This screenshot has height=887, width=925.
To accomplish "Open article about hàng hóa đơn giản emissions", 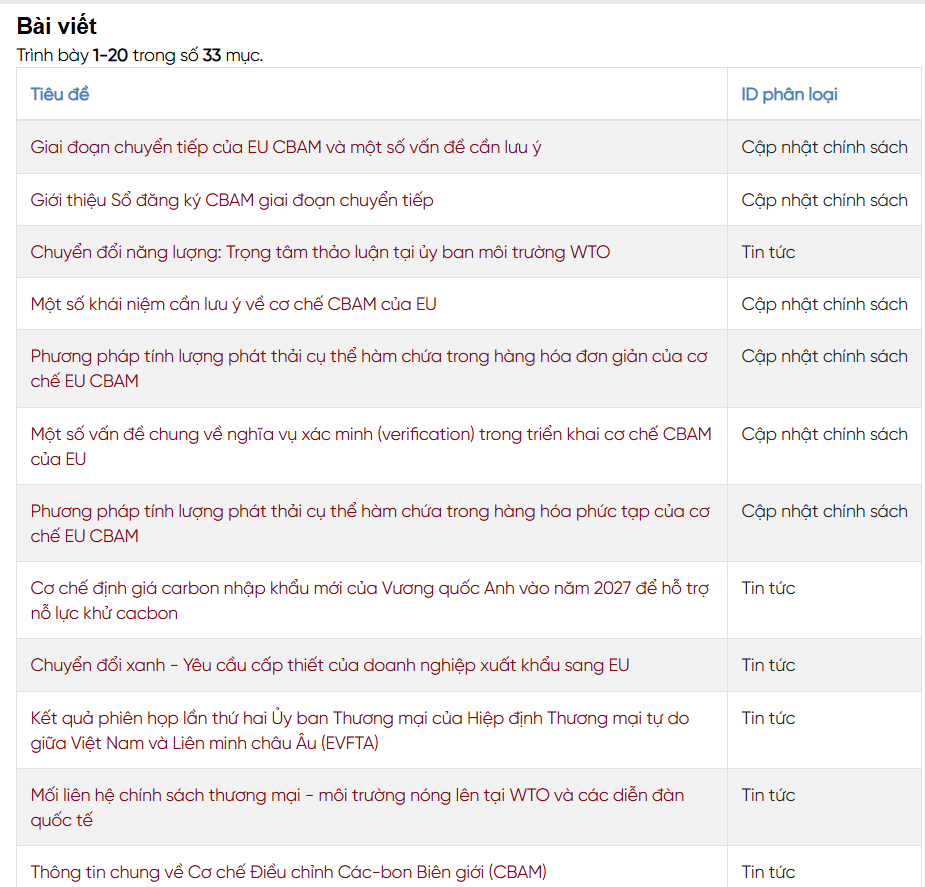I will point(369,369).
